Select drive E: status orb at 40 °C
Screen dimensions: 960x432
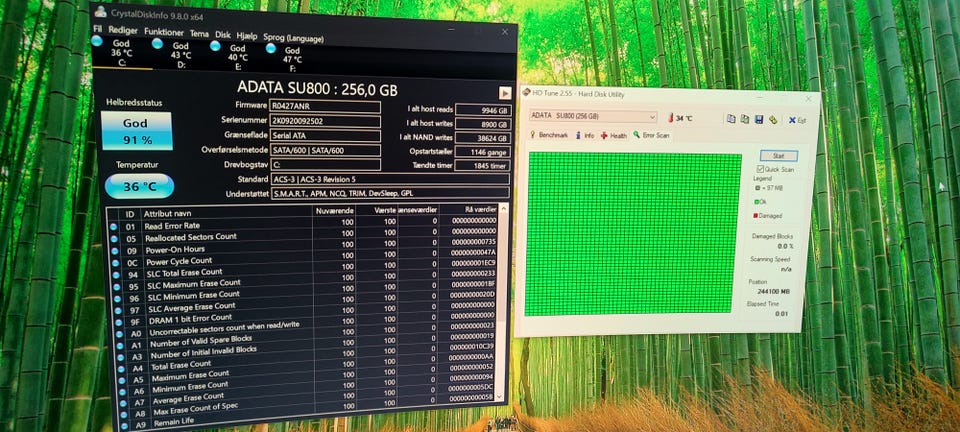(x=215, y=45)
